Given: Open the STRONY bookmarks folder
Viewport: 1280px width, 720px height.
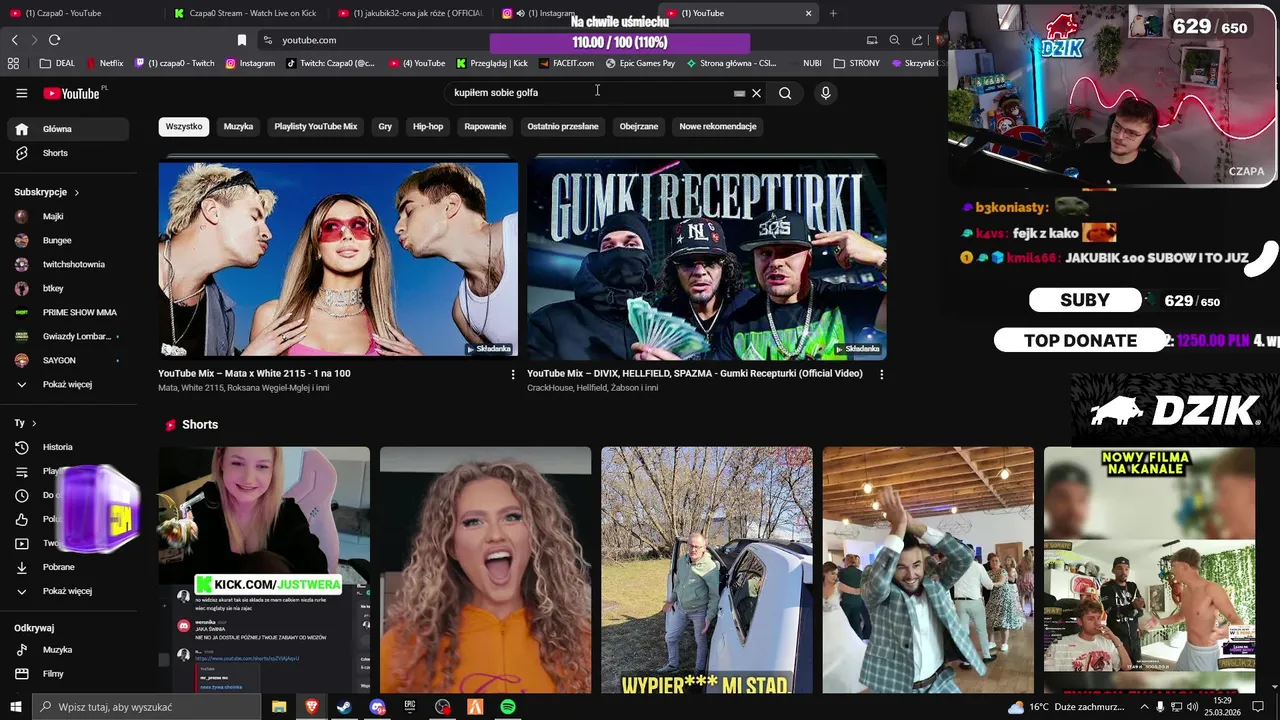Looking at the screenshot, I should pos(857,63).
